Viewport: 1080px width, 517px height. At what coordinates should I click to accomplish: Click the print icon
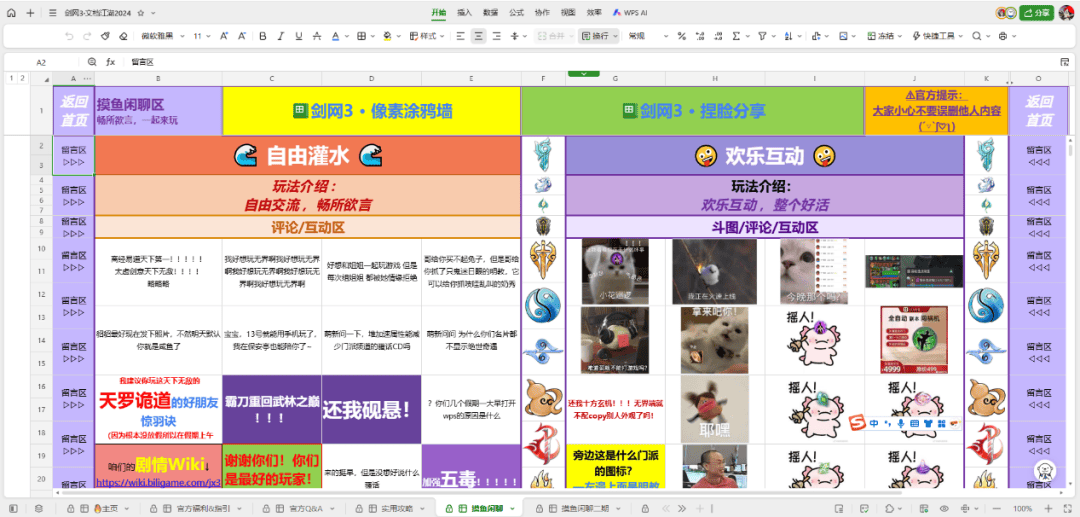coord(1003,36)
